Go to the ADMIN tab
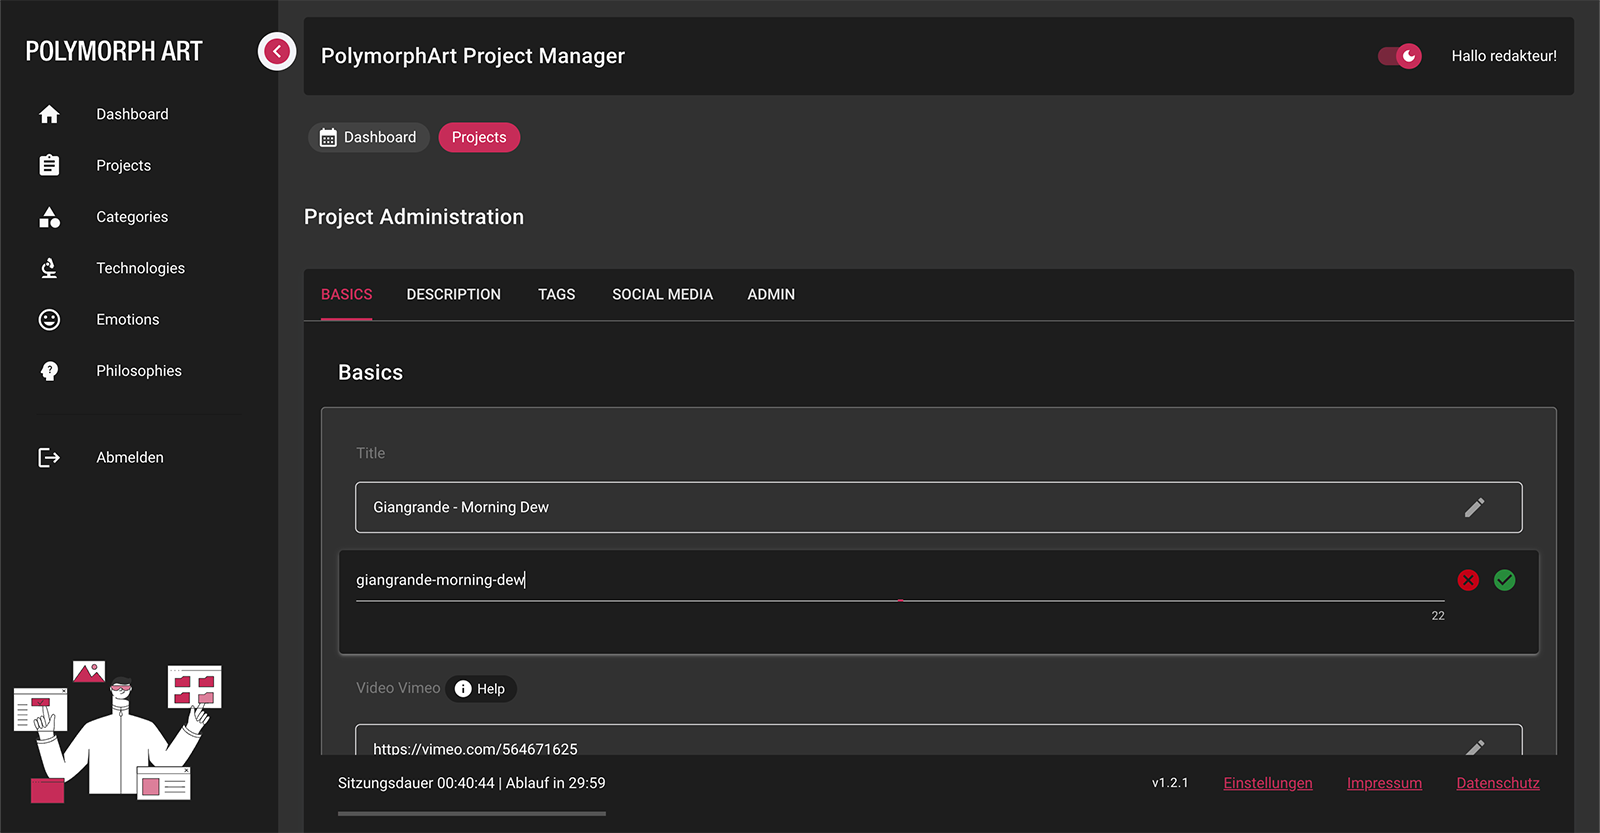The width and height of the screenshot is (1600, 833). pyautogui.click(x=771, y=294)
